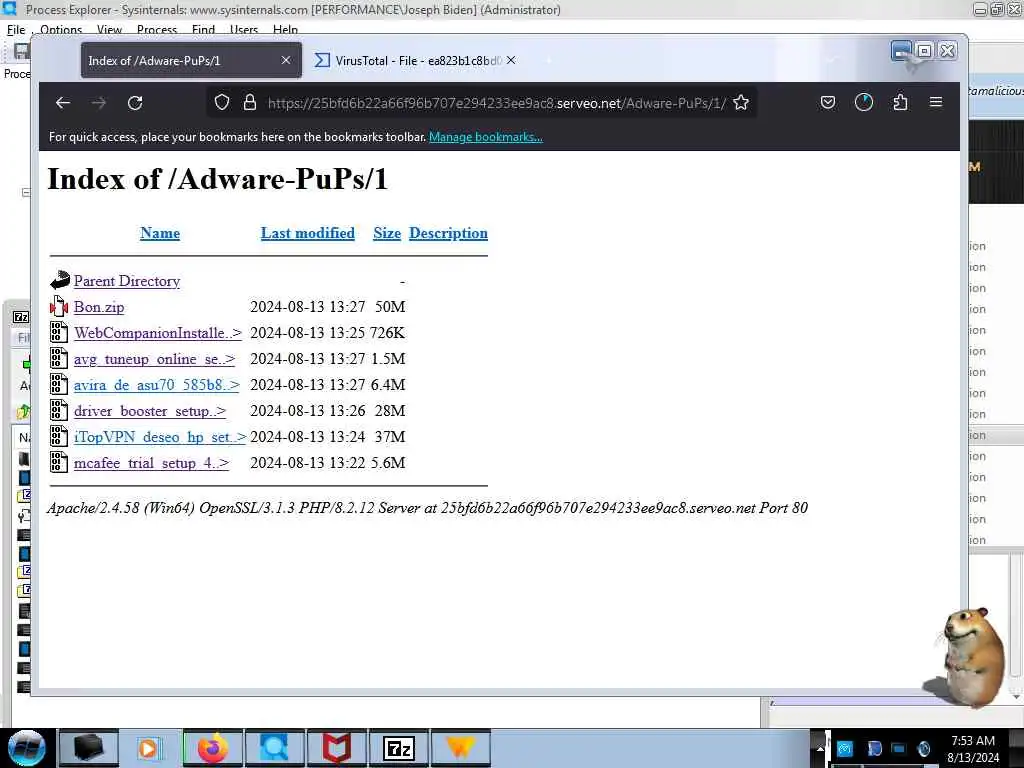
Task: Open the 7-Zip taskbar icon
Action: click(398, 748)
